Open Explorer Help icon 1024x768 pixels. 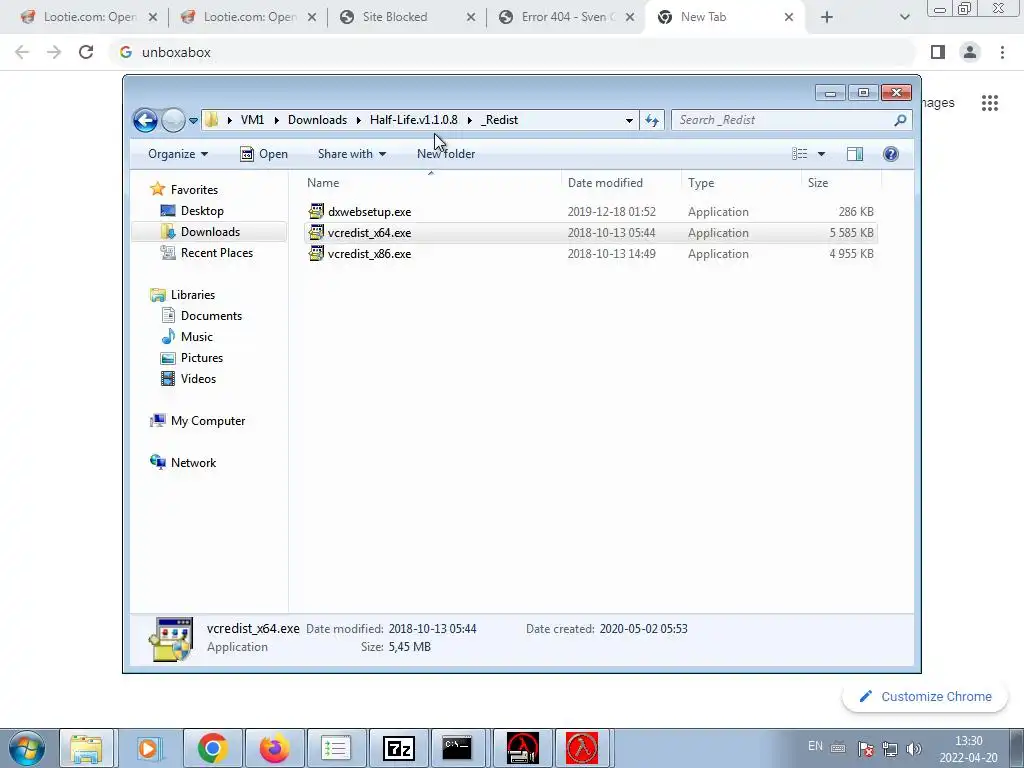(x=890, y=154)
